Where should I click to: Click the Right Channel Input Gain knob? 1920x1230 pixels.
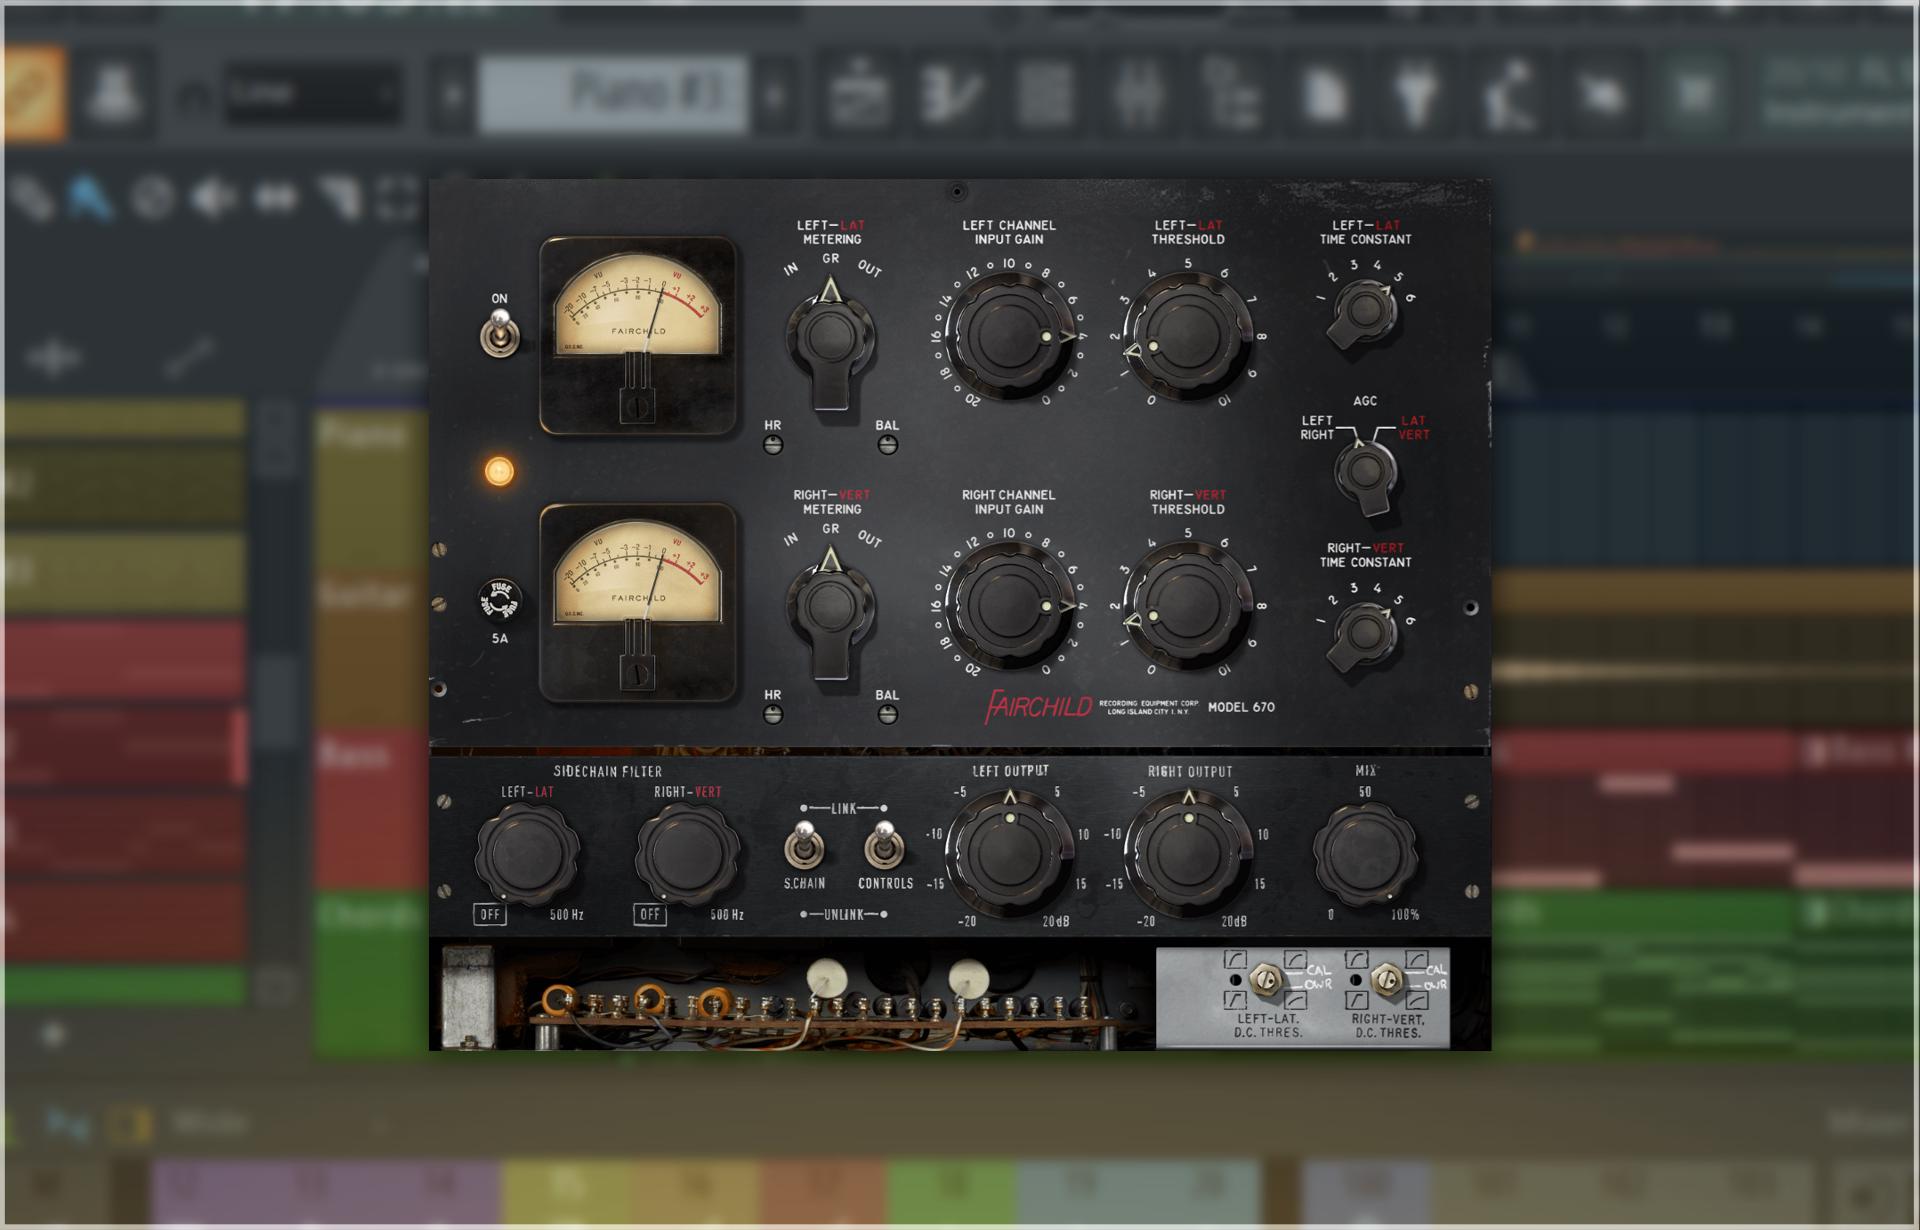1008,606
